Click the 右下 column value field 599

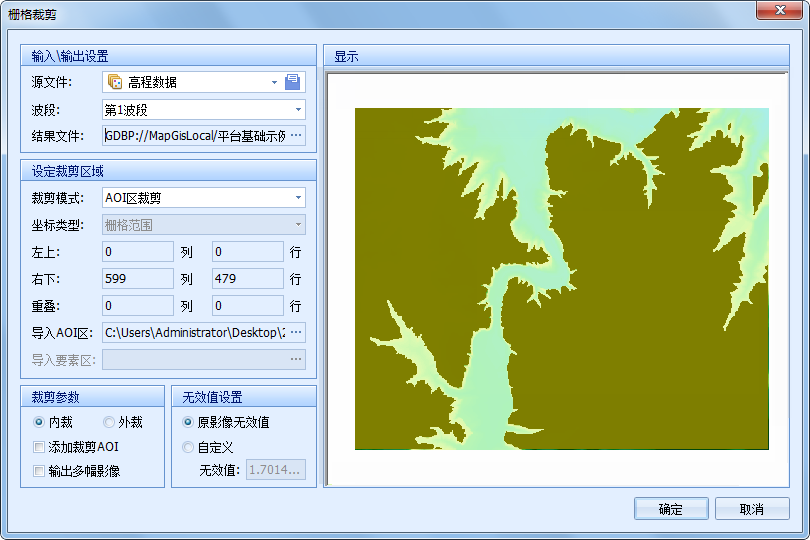[x=138, y=279]
